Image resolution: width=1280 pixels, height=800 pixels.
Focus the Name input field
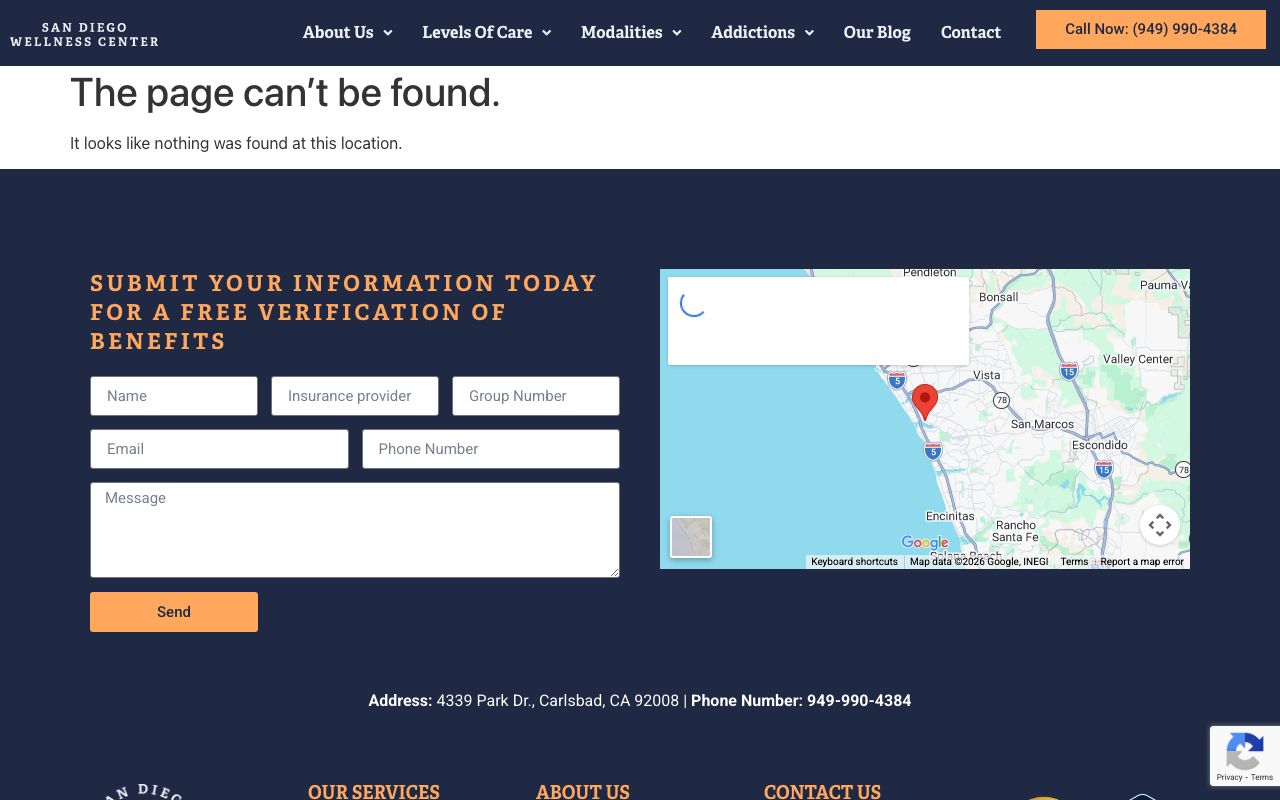click(174, 396)
